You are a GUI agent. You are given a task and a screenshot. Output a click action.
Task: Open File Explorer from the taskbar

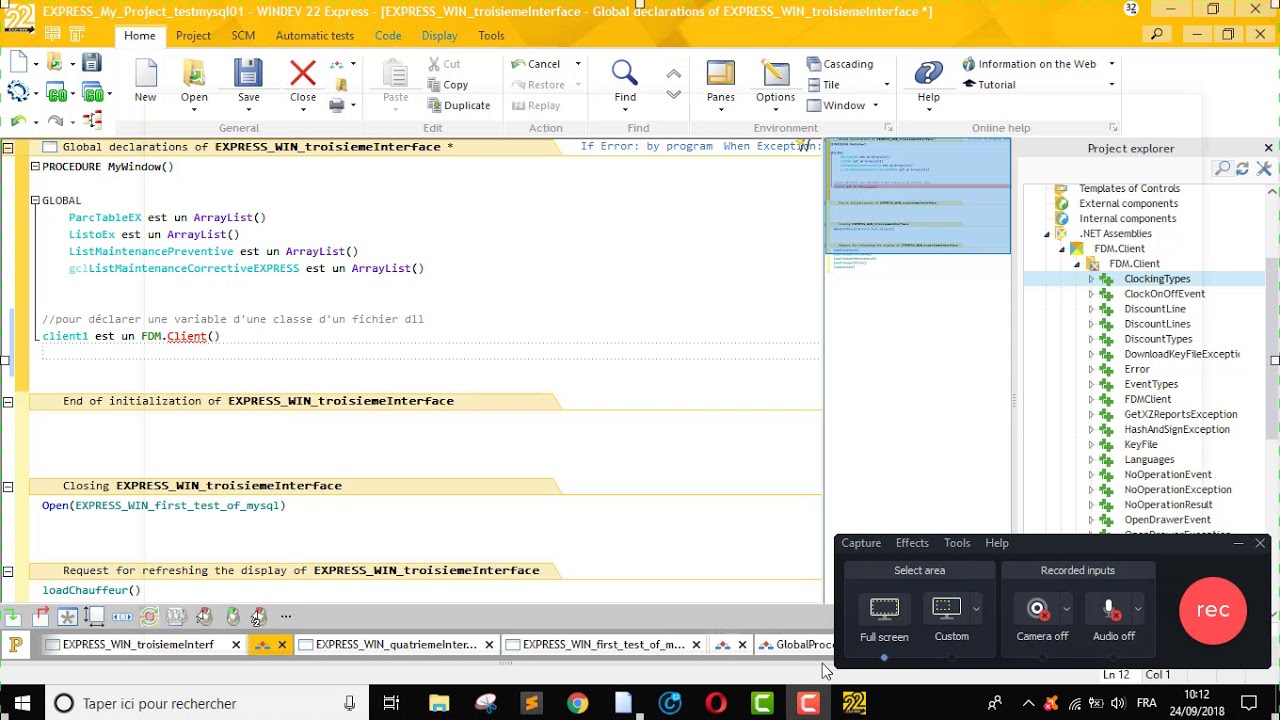[x=439, y=703]
